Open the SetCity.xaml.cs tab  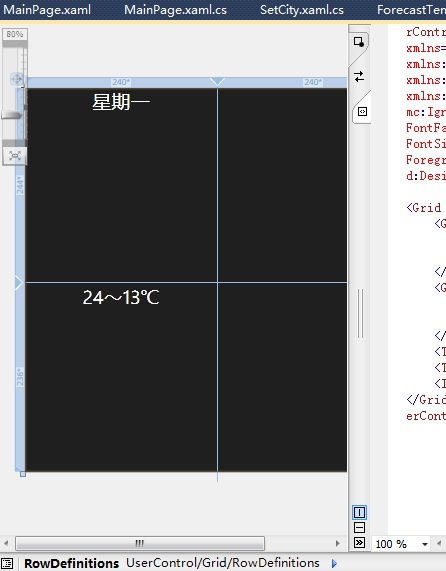pos(302,10)
